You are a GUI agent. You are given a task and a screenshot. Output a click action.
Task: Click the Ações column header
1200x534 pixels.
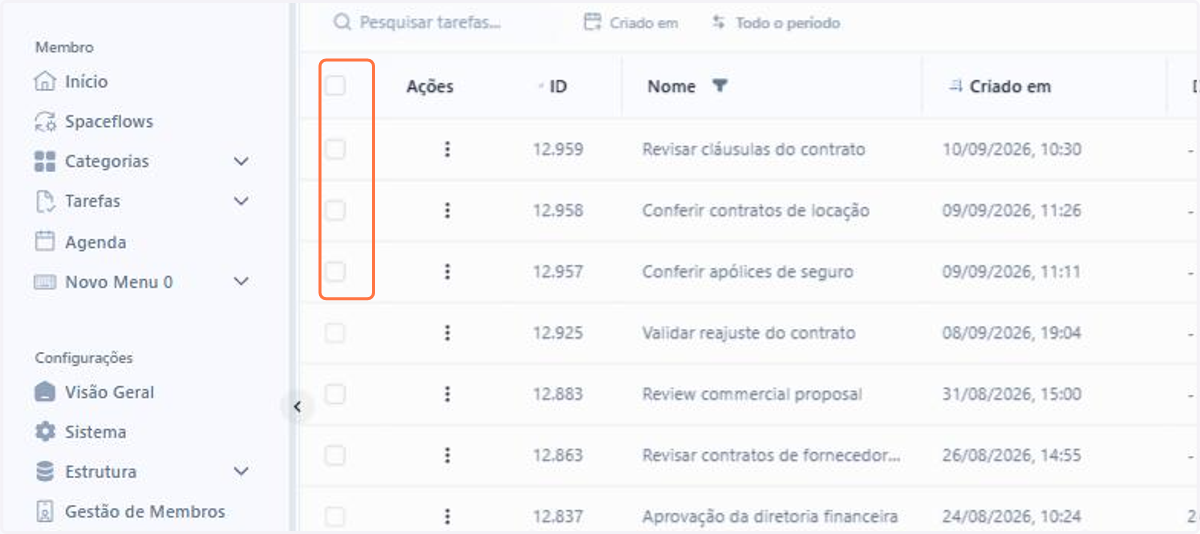[x=430, y=86]
